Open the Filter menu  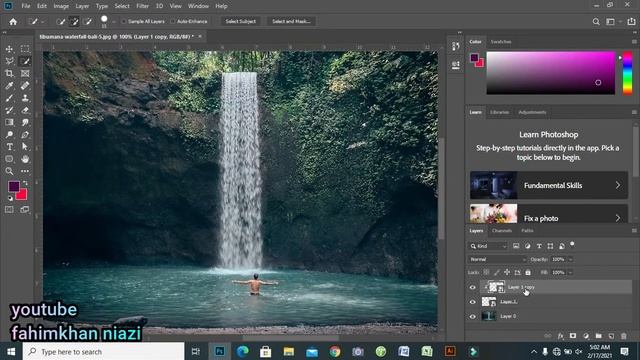pyautogui.click(x=142, y=6)
